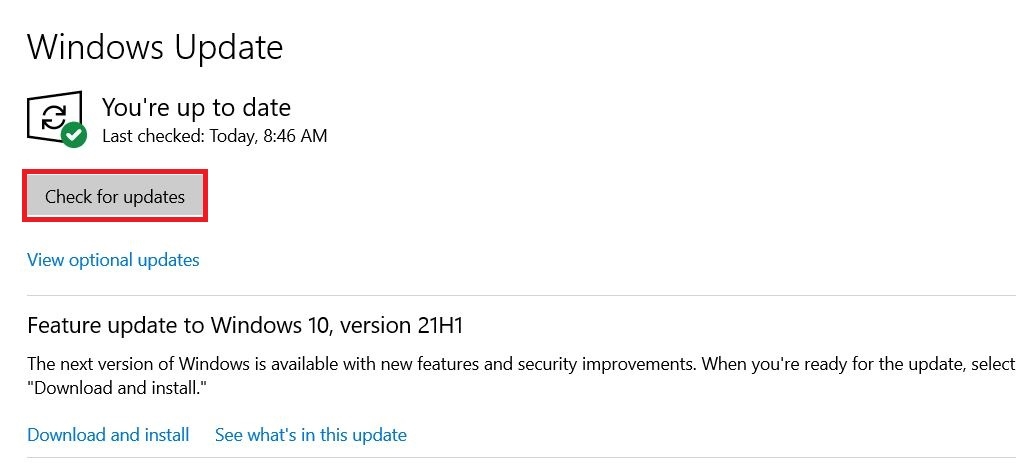The image size is (1036, 473).
Task: Click the green checkmark badge
Action: tap(74, 135)
